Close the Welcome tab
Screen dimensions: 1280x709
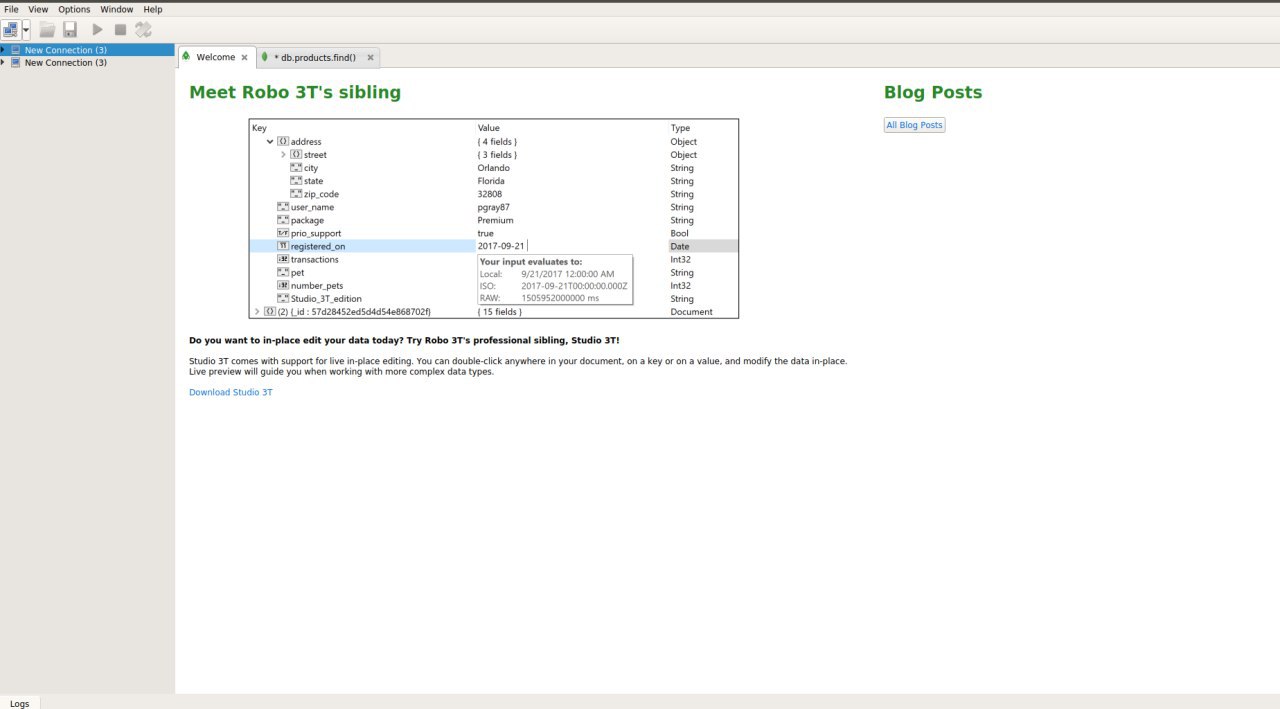[x=244, y=58]
